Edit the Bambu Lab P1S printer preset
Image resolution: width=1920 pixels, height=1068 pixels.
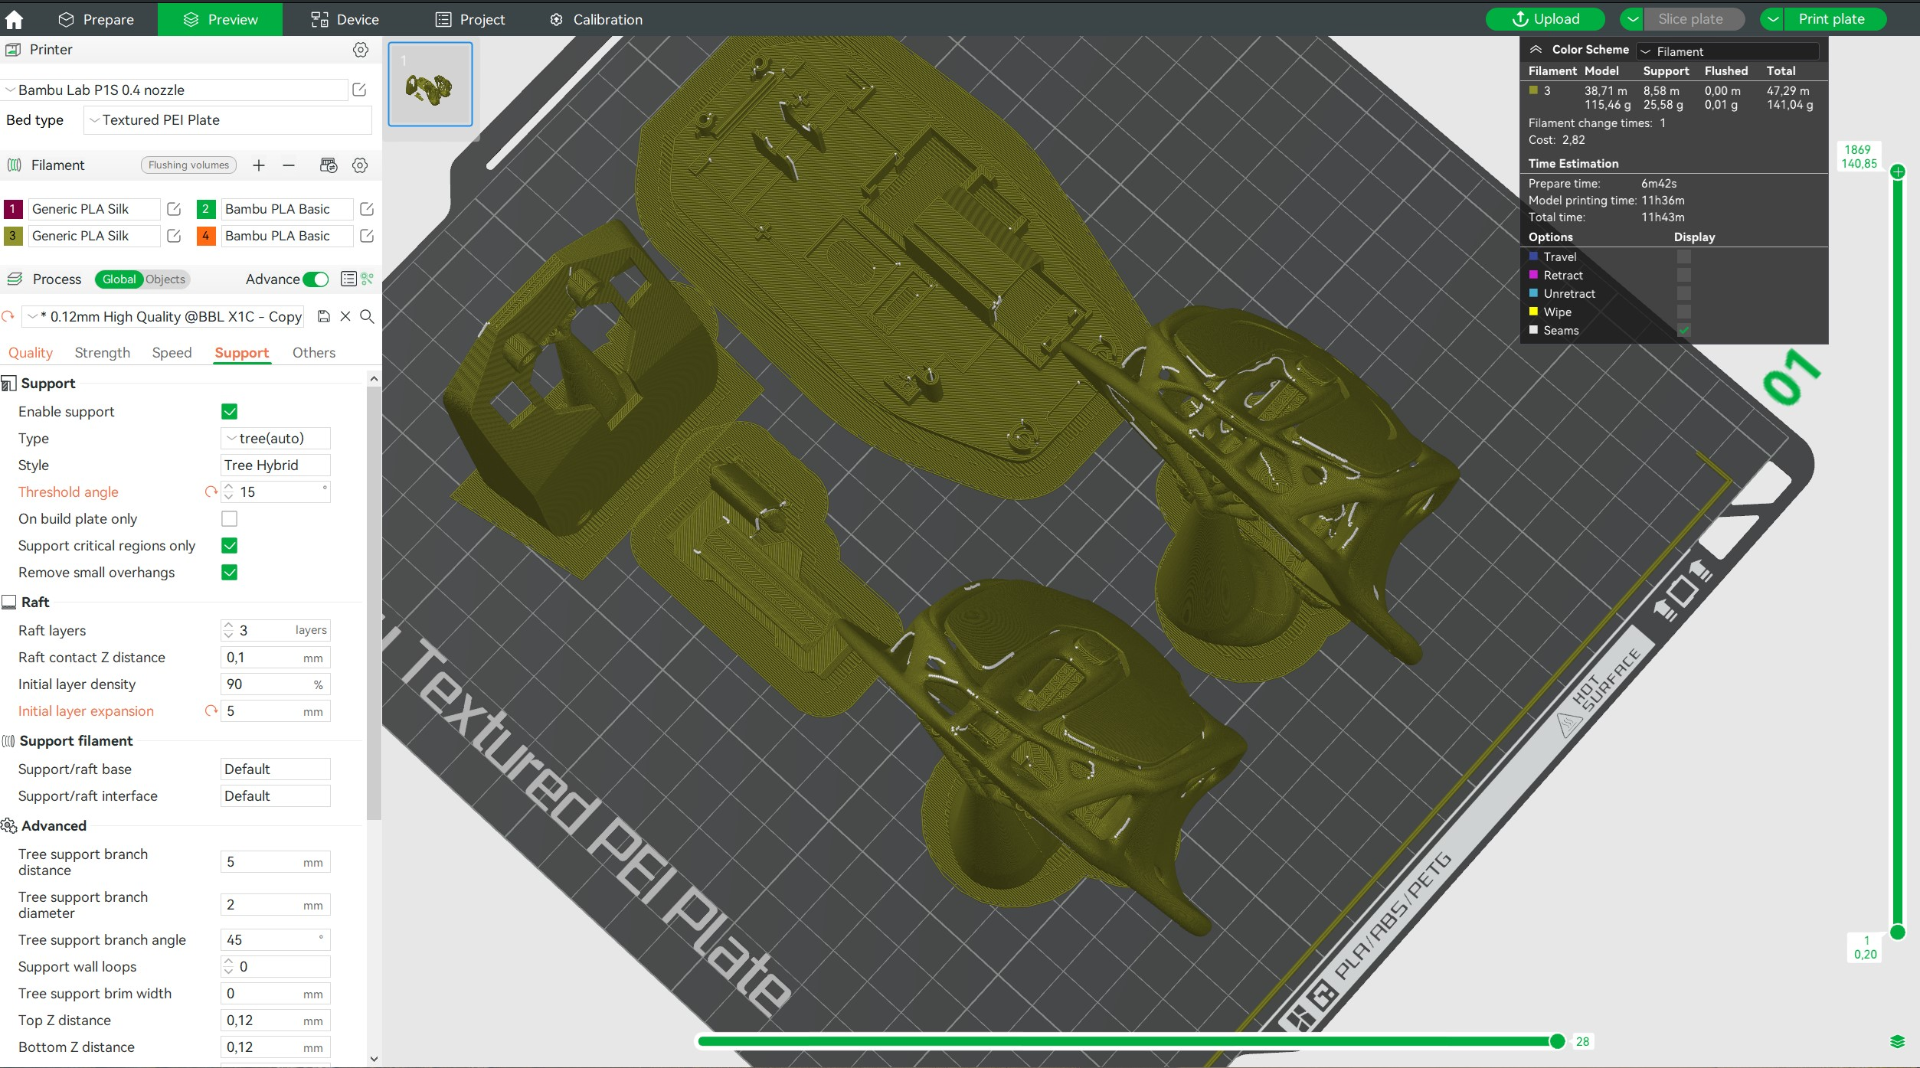pos(359,90)
